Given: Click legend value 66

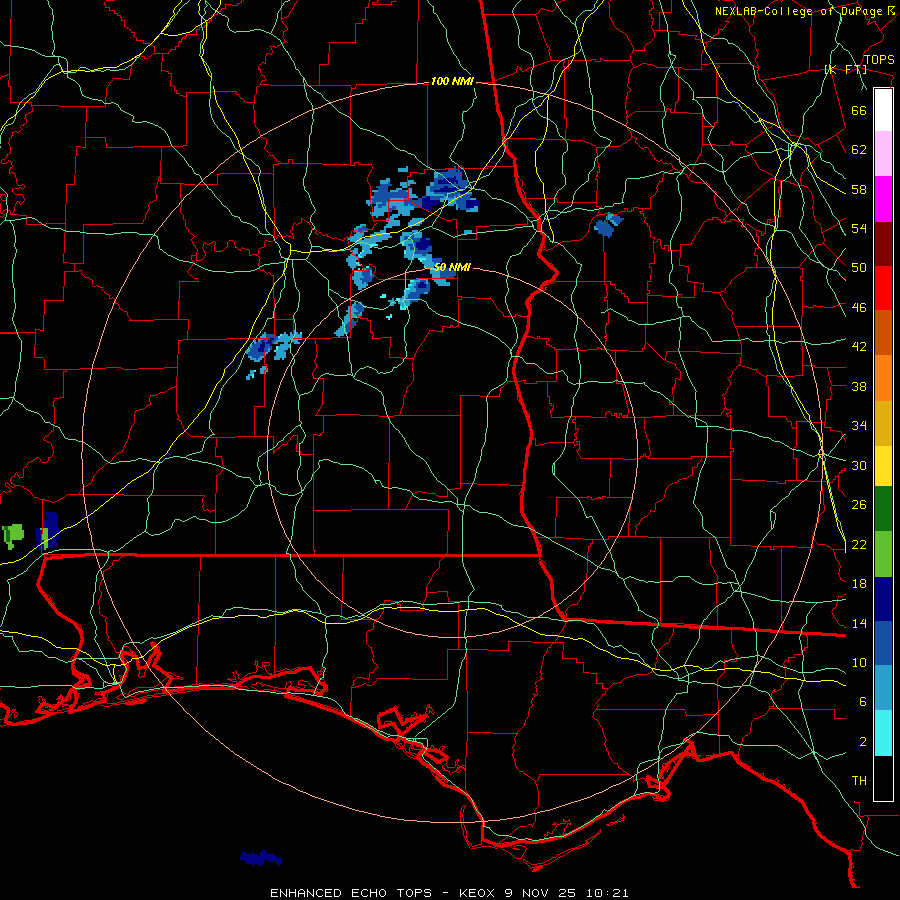Looking at the screenshot, I should point(859,110).
